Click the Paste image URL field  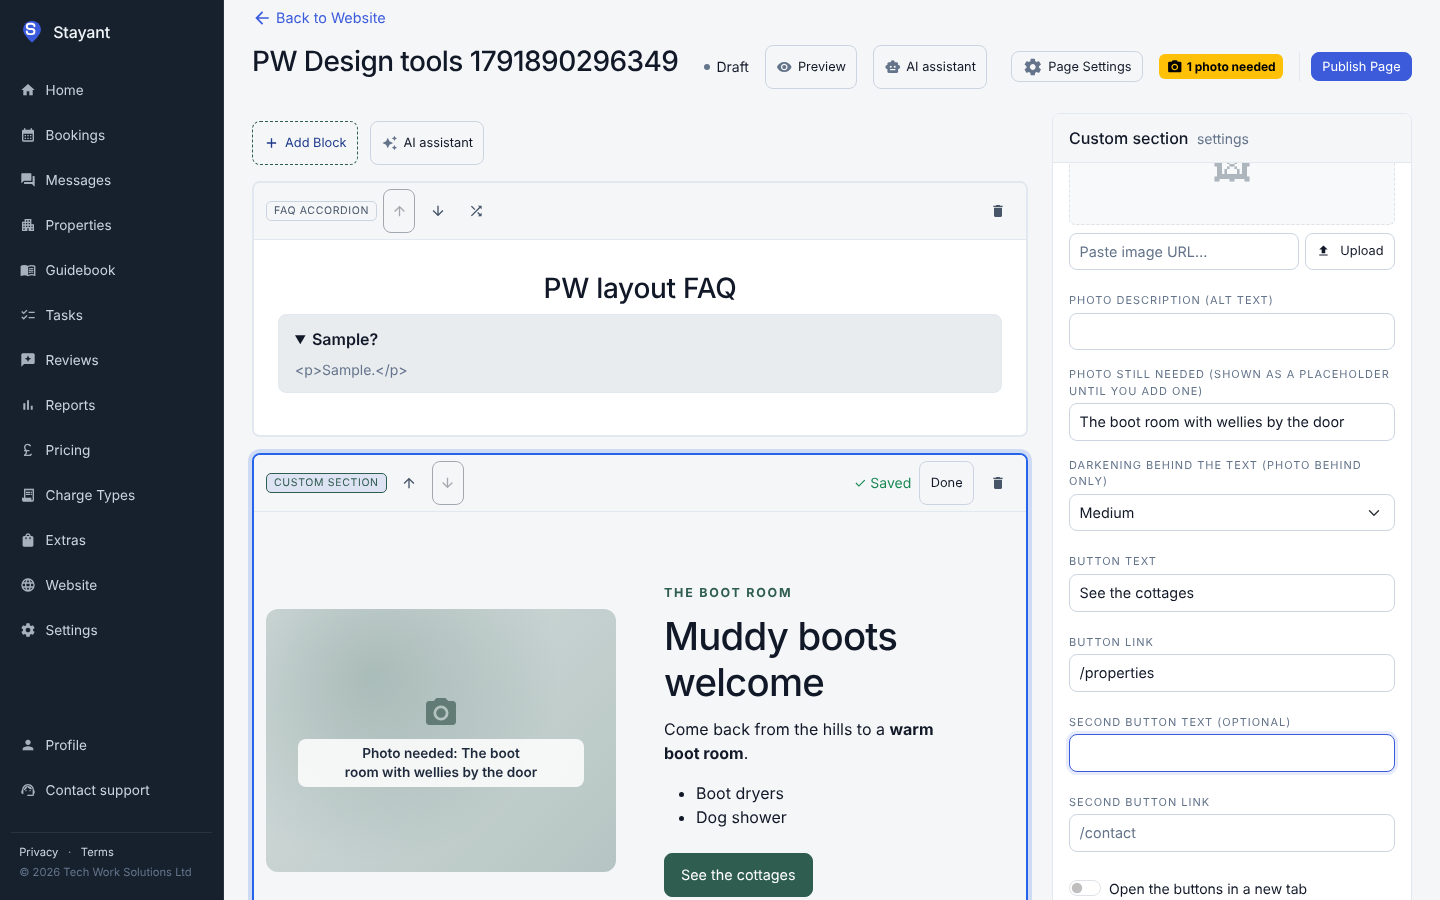coord(1184,252)
